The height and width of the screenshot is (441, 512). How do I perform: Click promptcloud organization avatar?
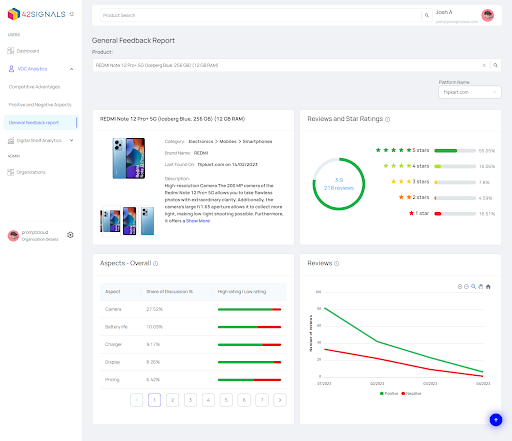pos(13,235)
